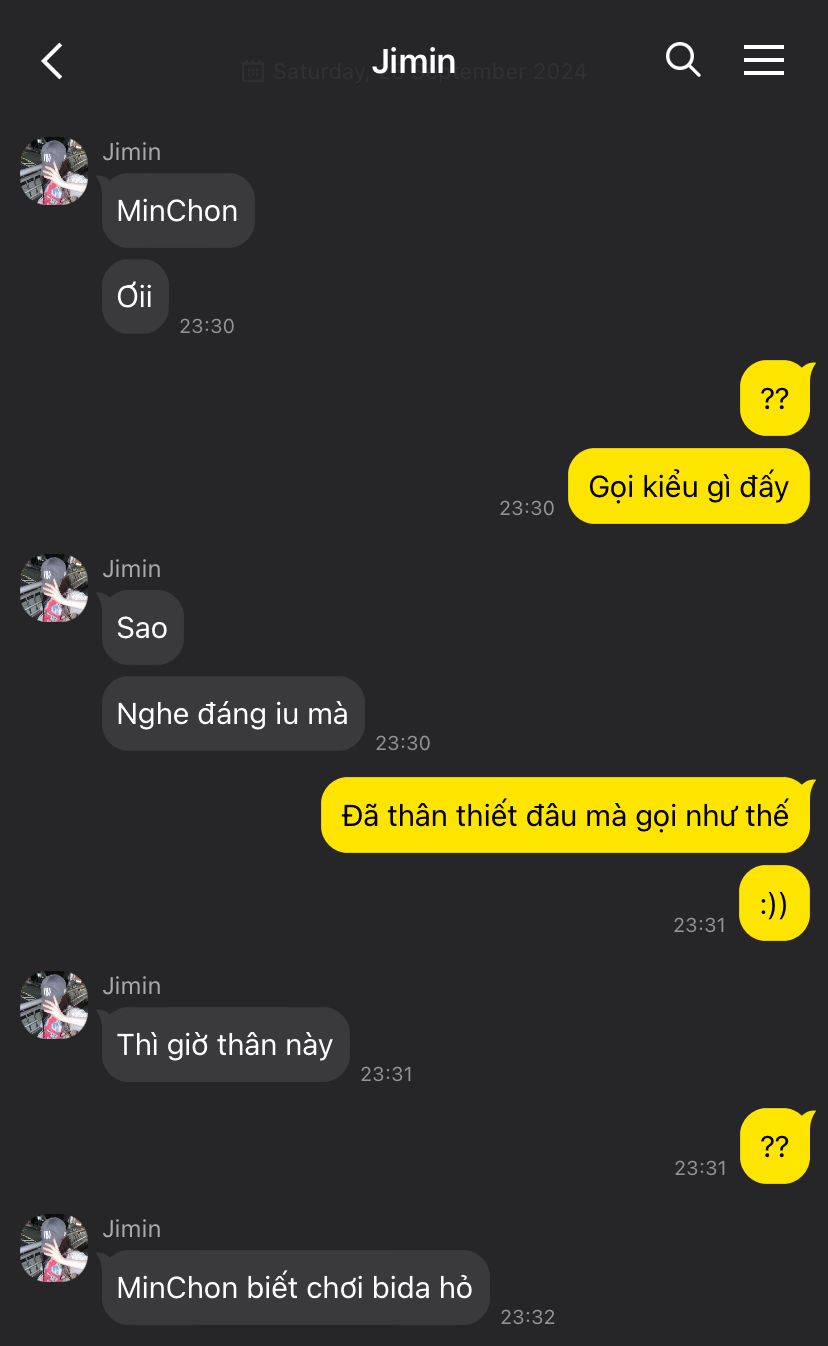Screen dimensions: 828x1346
Task: Tap 'MinChon biết chơi bida hỏ' message
Action: (295, 1287)
